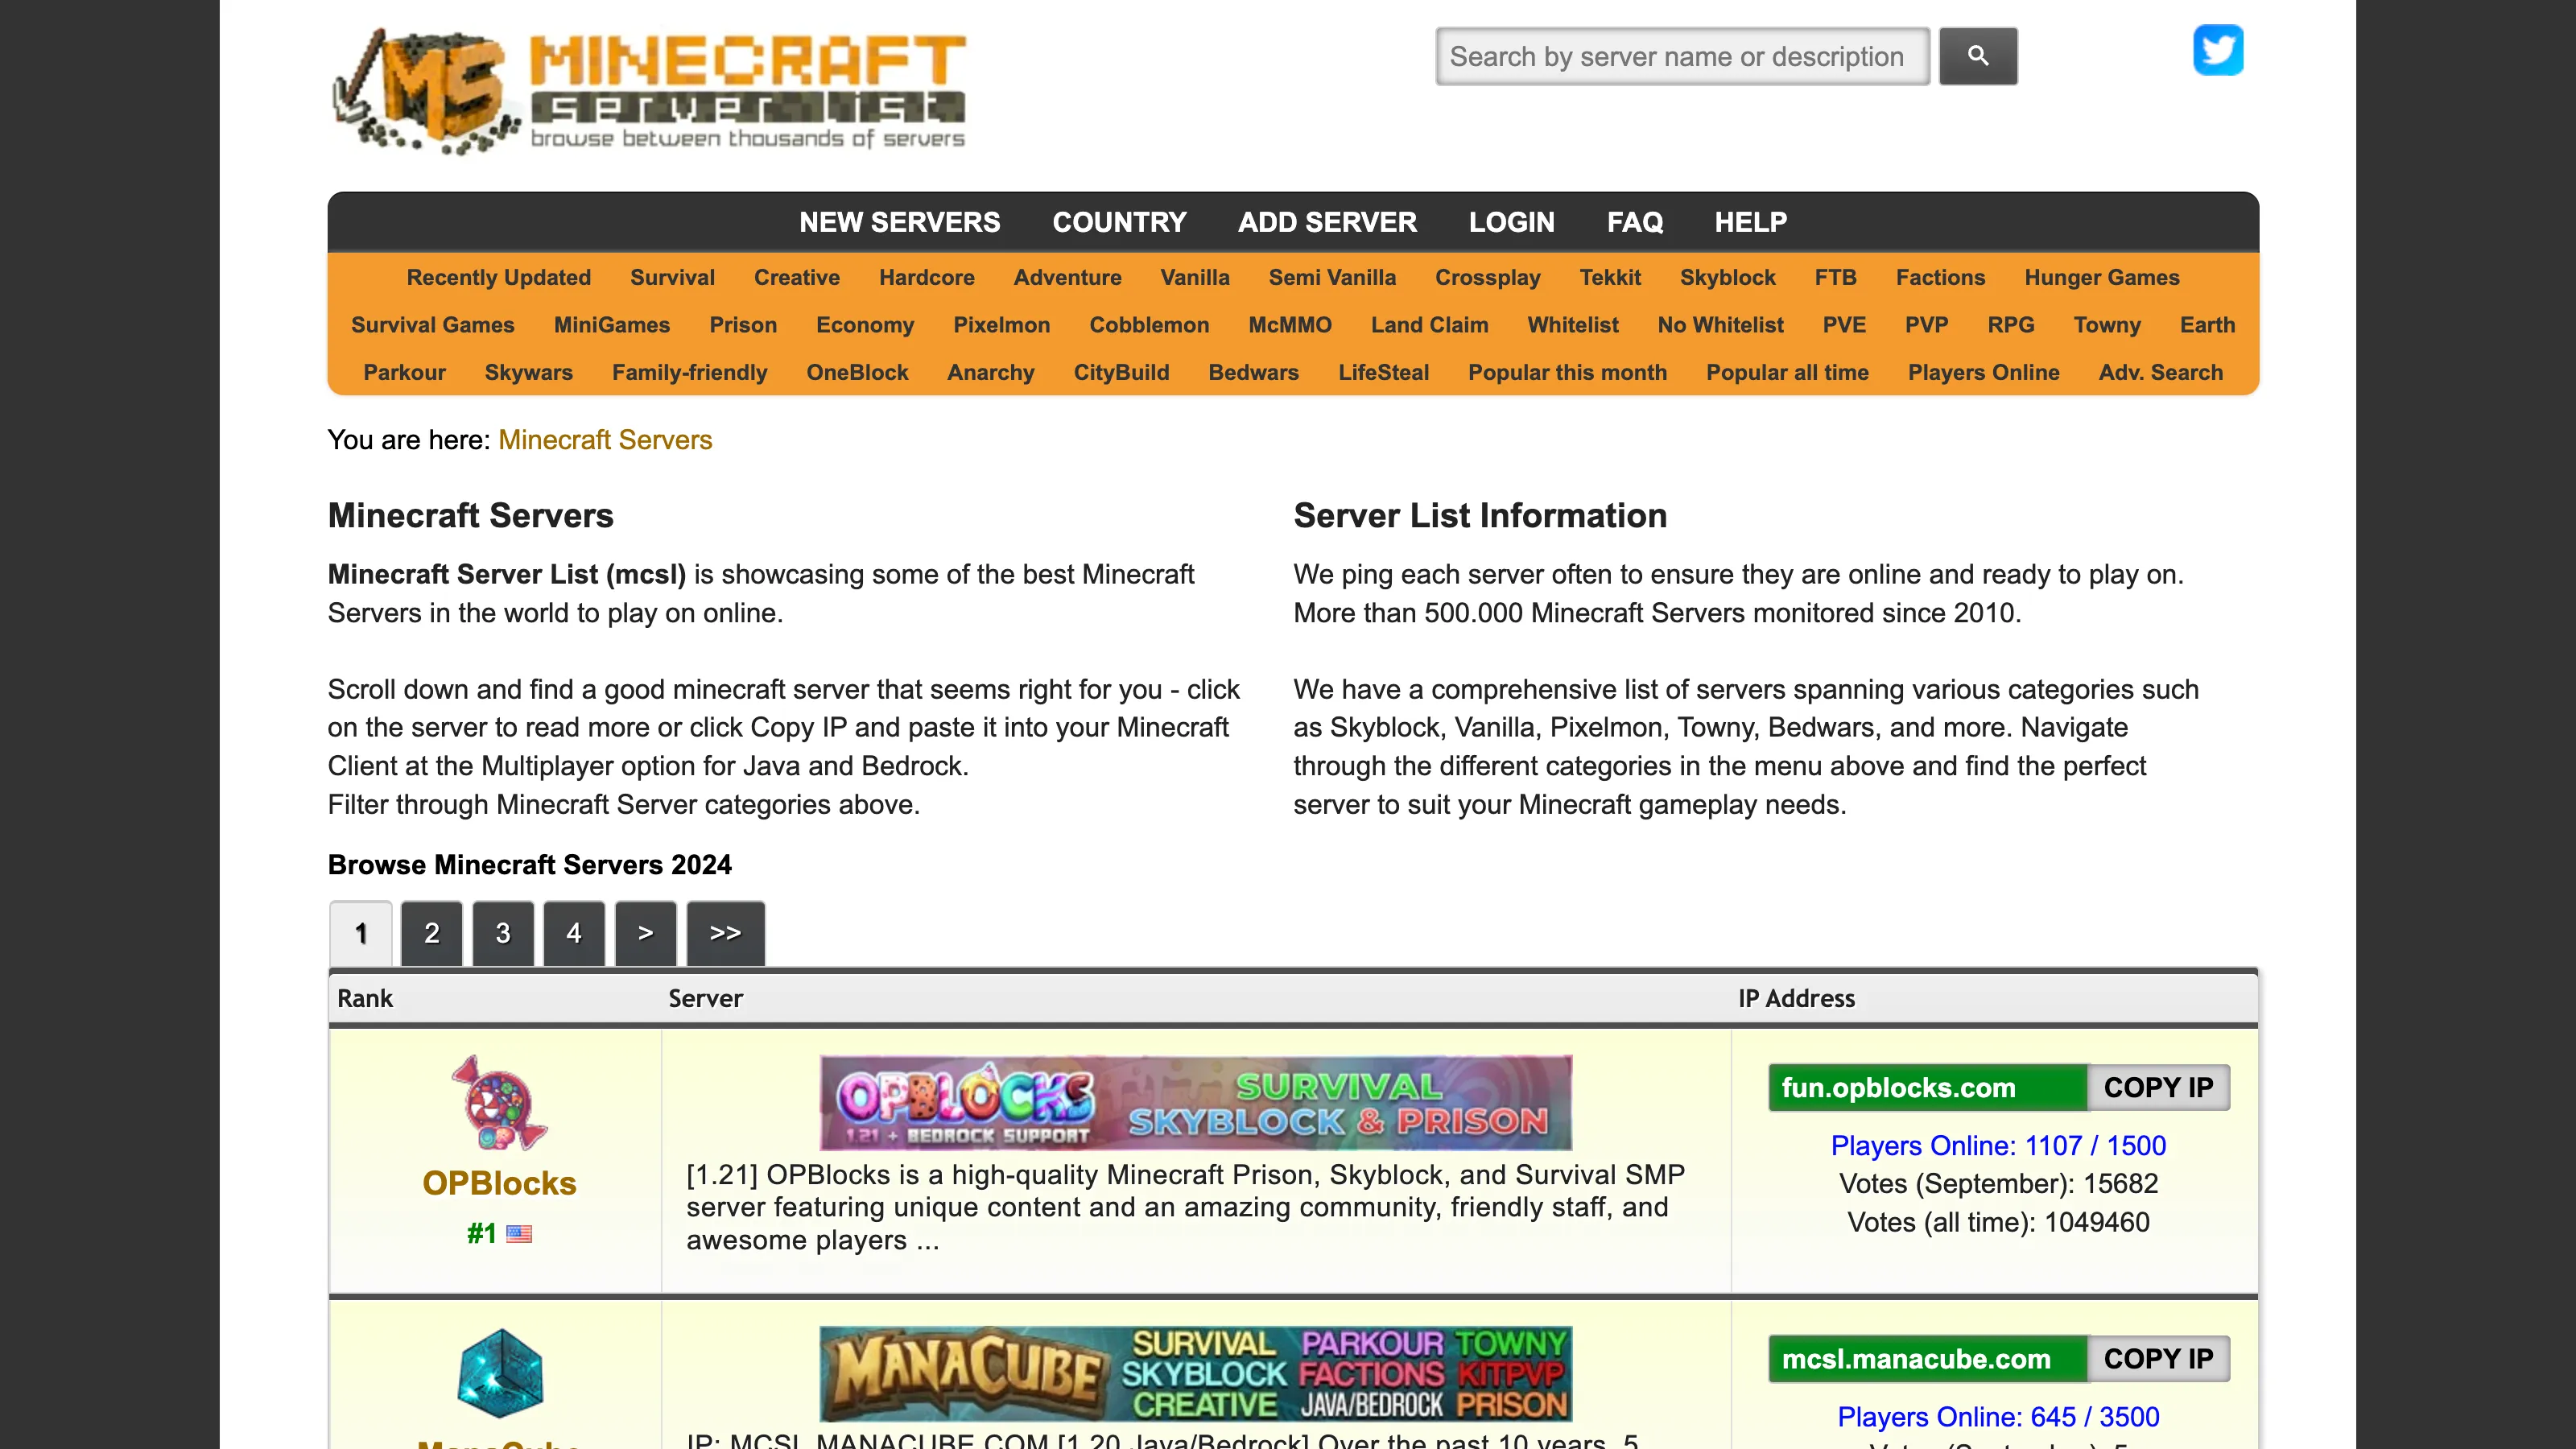Open OneBlock category
Image resolution: width=2576 pixels, height=1449 pixels.
coord(857,372)
